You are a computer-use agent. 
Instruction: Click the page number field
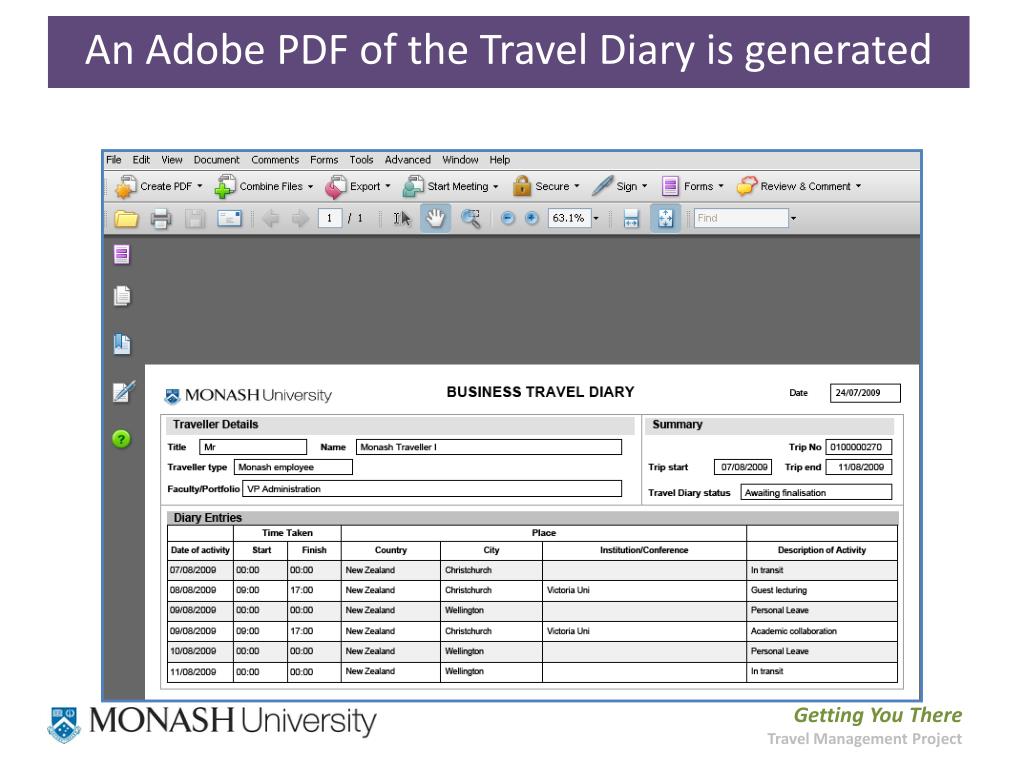pyautogui.click(x=330, y=219)
